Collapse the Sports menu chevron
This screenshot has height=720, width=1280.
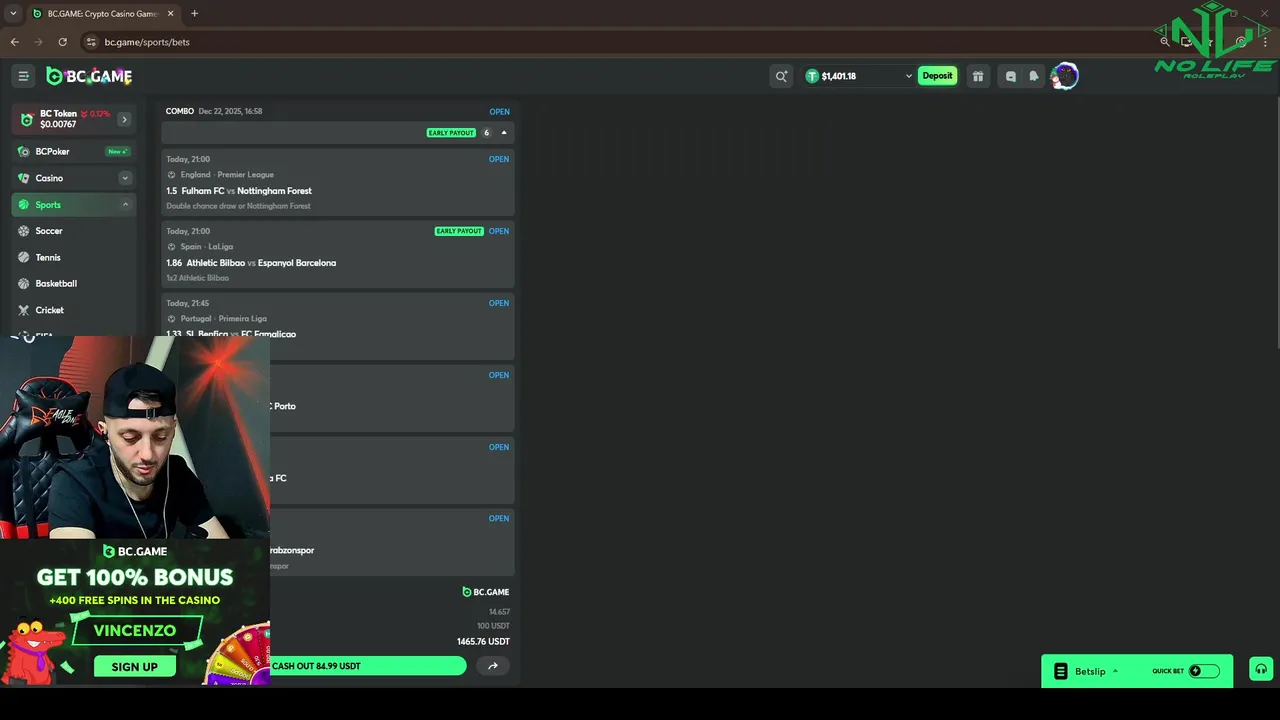tap(125, 204)
